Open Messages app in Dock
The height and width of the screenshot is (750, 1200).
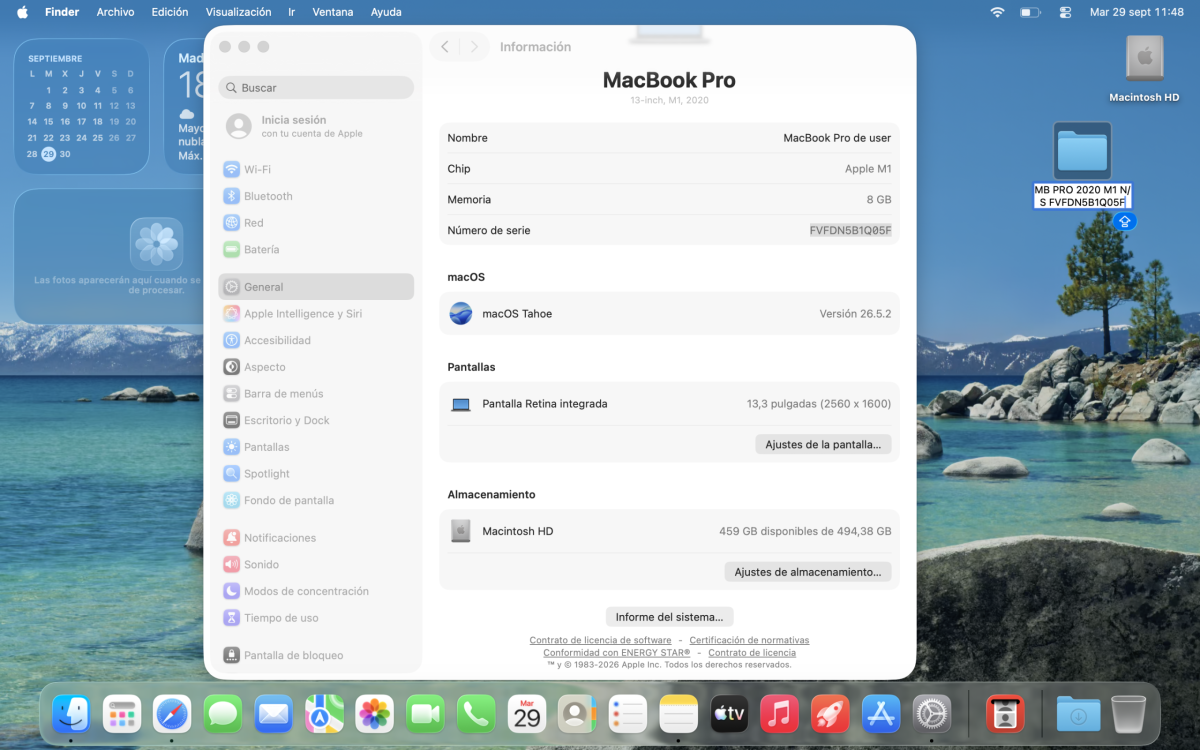click(223, 714)
